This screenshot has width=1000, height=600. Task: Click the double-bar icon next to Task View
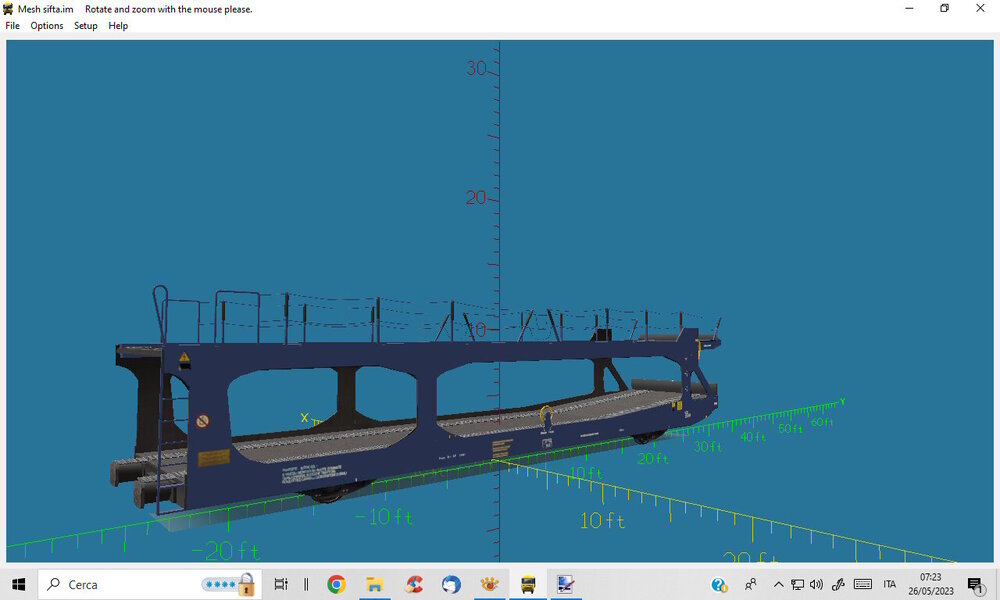point(306,584)
